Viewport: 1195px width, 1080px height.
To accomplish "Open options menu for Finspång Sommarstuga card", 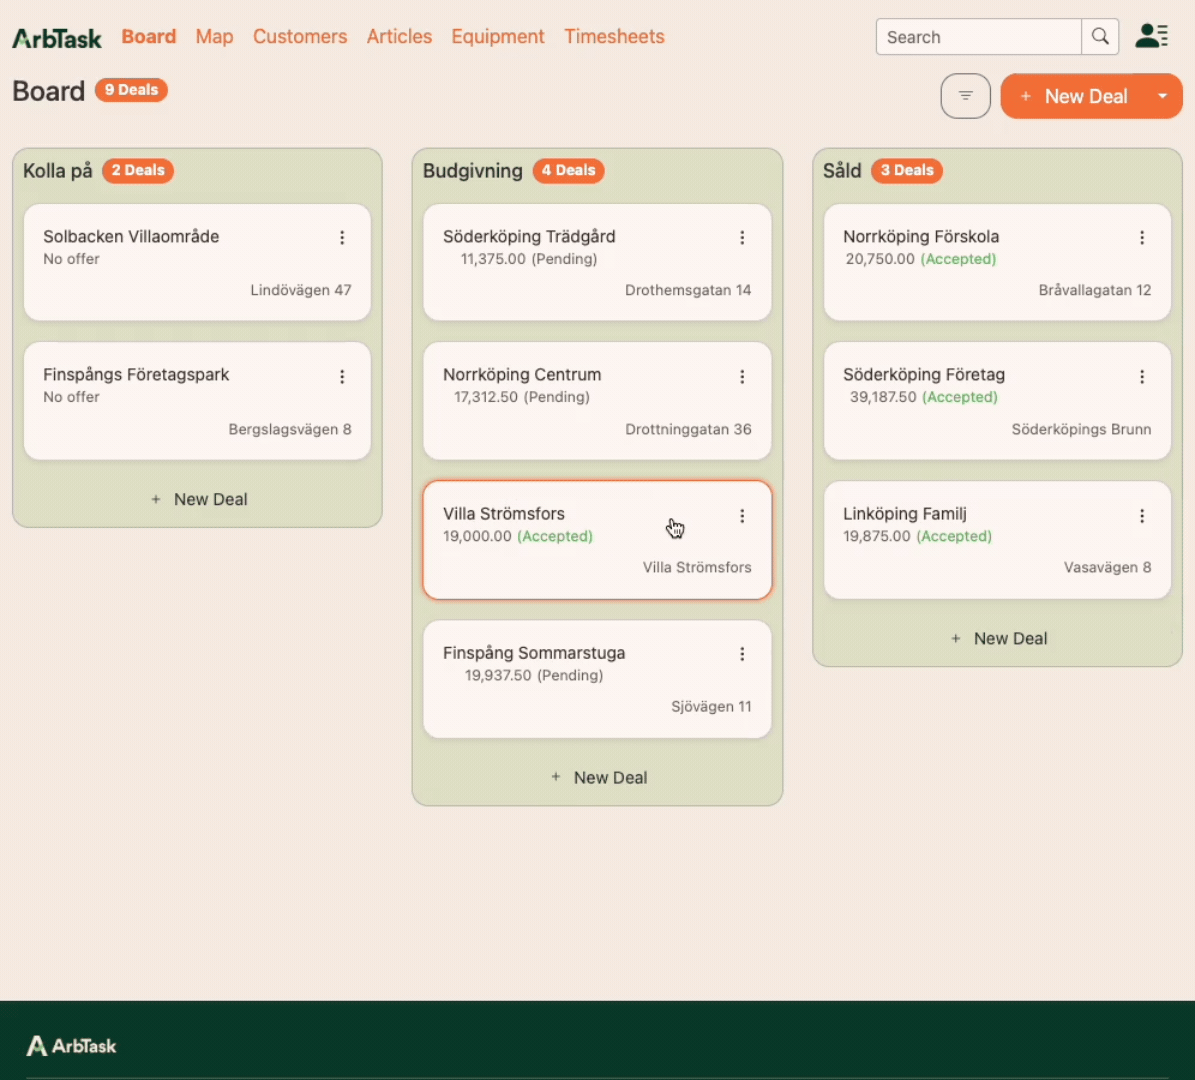I will (742, 654).
